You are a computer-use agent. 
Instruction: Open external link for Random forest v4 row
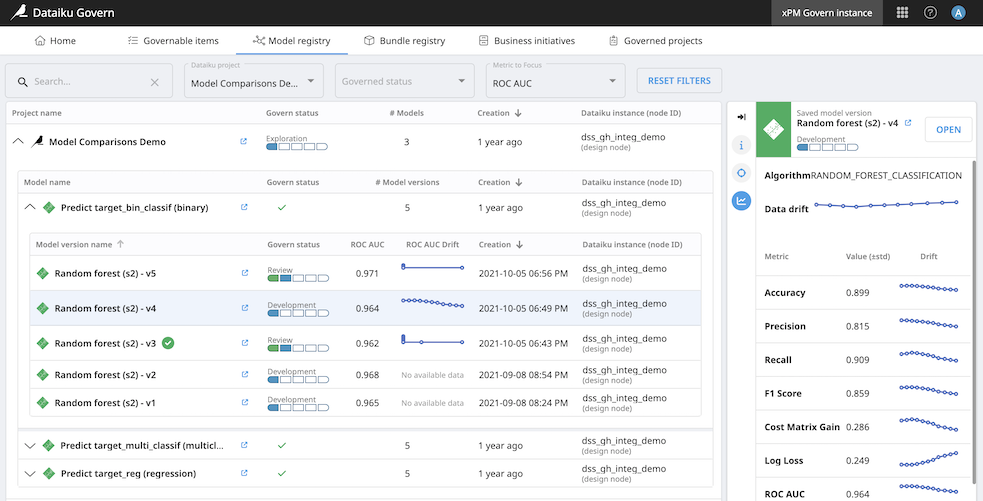[245, 308]
